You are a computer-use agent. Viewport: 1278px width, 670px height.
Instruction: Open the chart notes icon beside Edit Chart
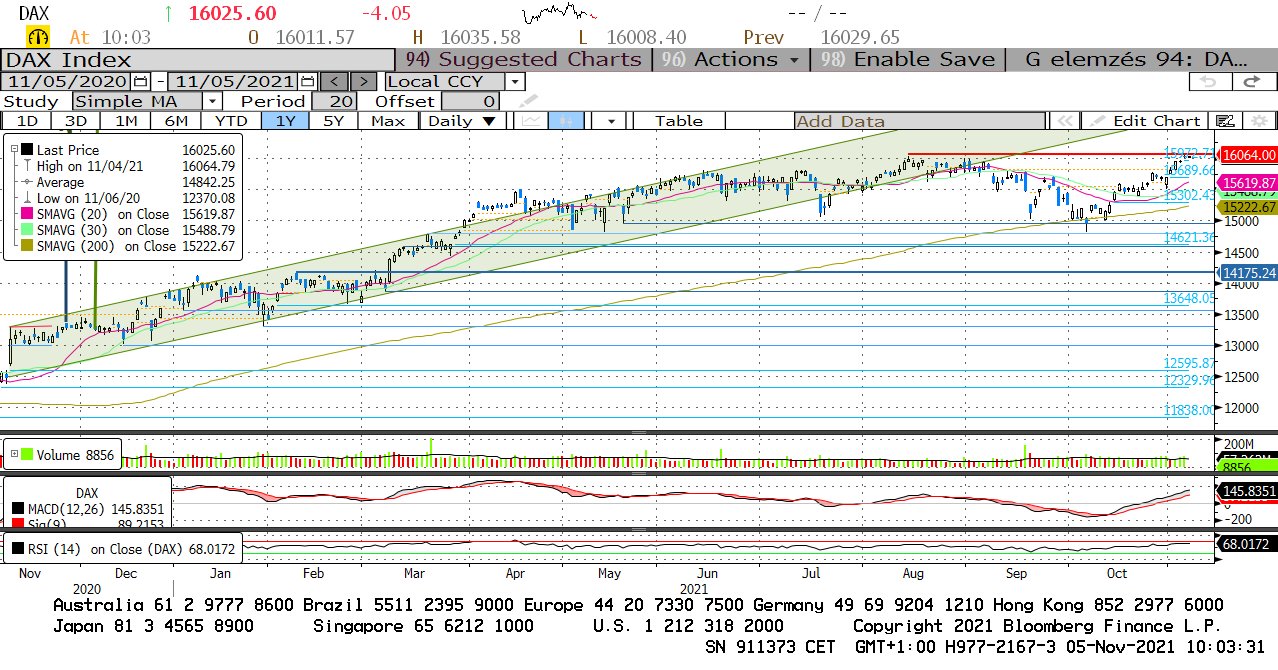click(1225, 121)
